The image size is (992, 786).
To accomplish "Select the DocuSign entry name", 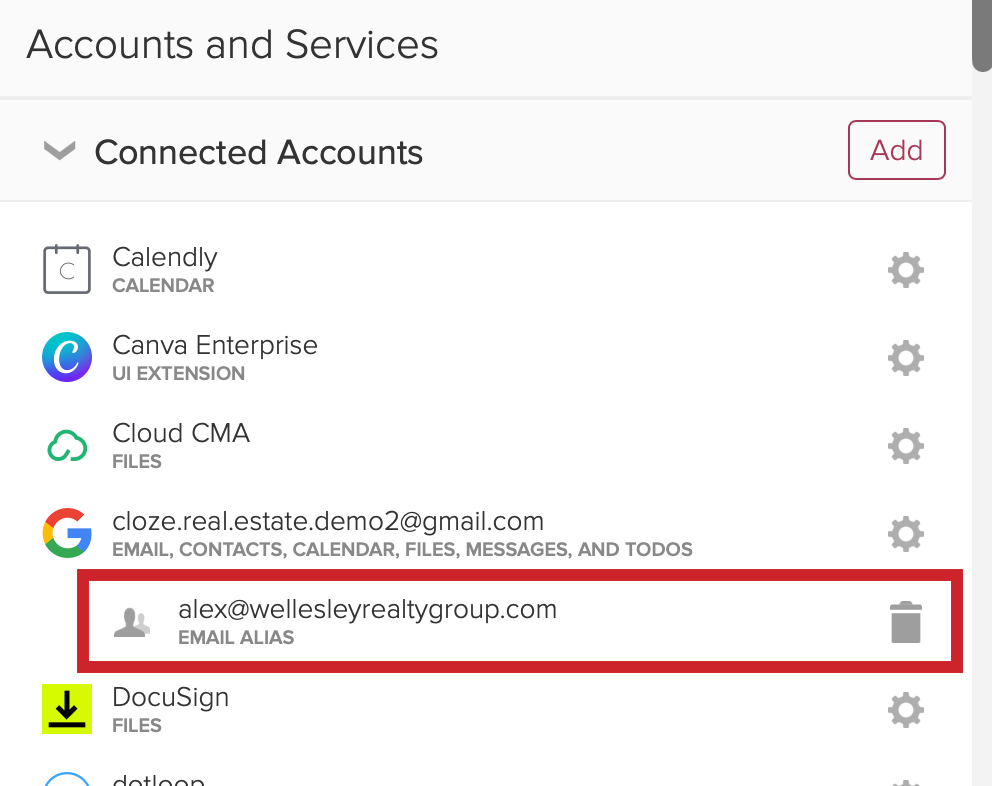I will point(170,697).
